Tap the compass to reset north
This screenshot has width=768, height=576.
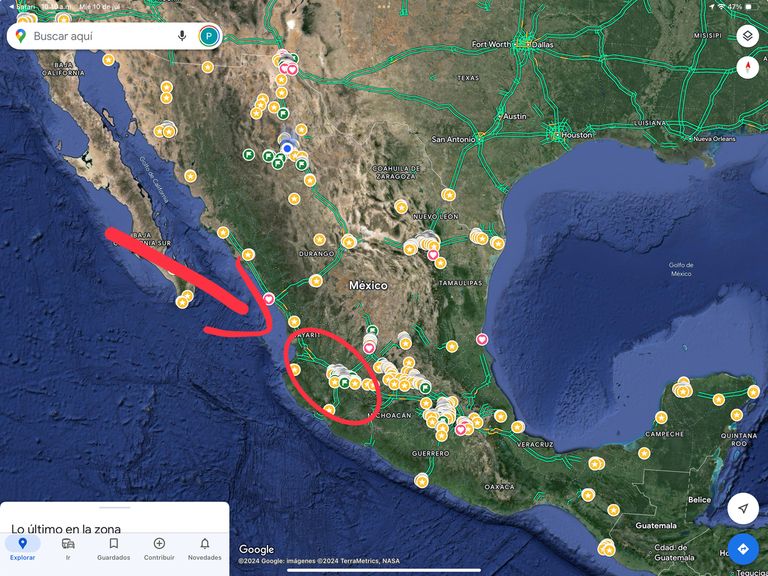[x=747, y=68]
